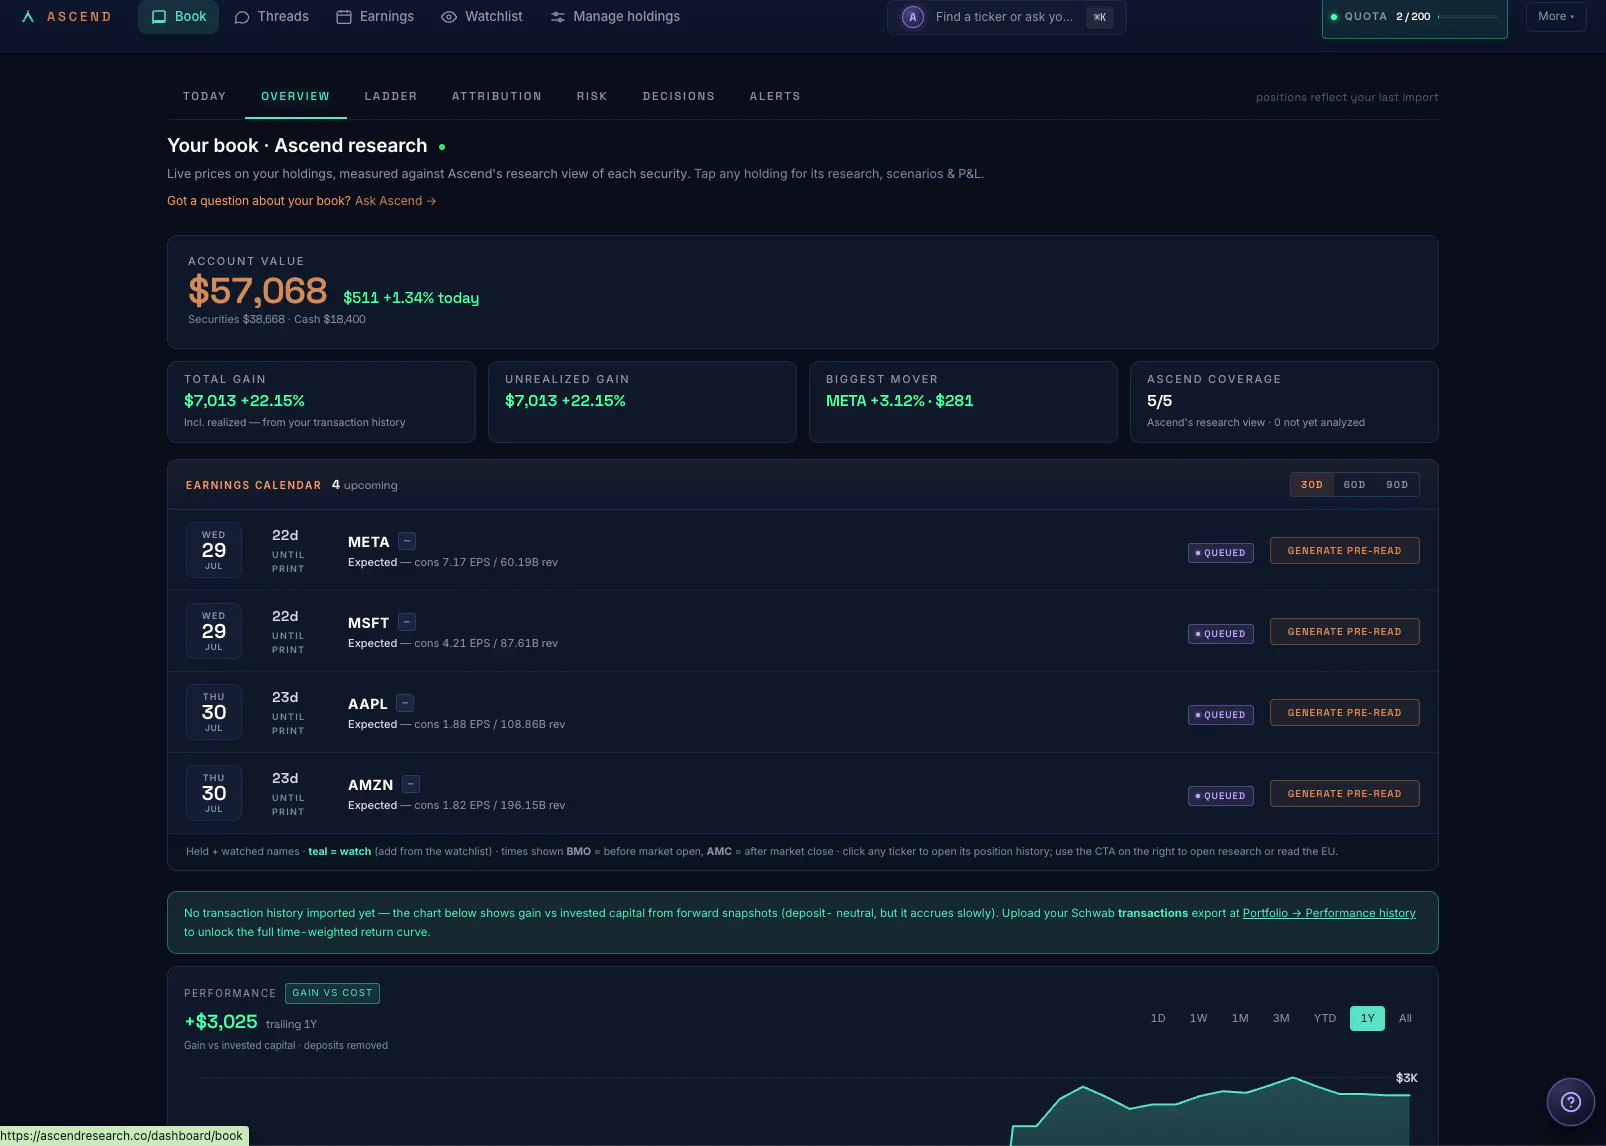Select the 60D earnings range
The width and height of the screenshot is (1606, 1146).
tap(1354, 485)
